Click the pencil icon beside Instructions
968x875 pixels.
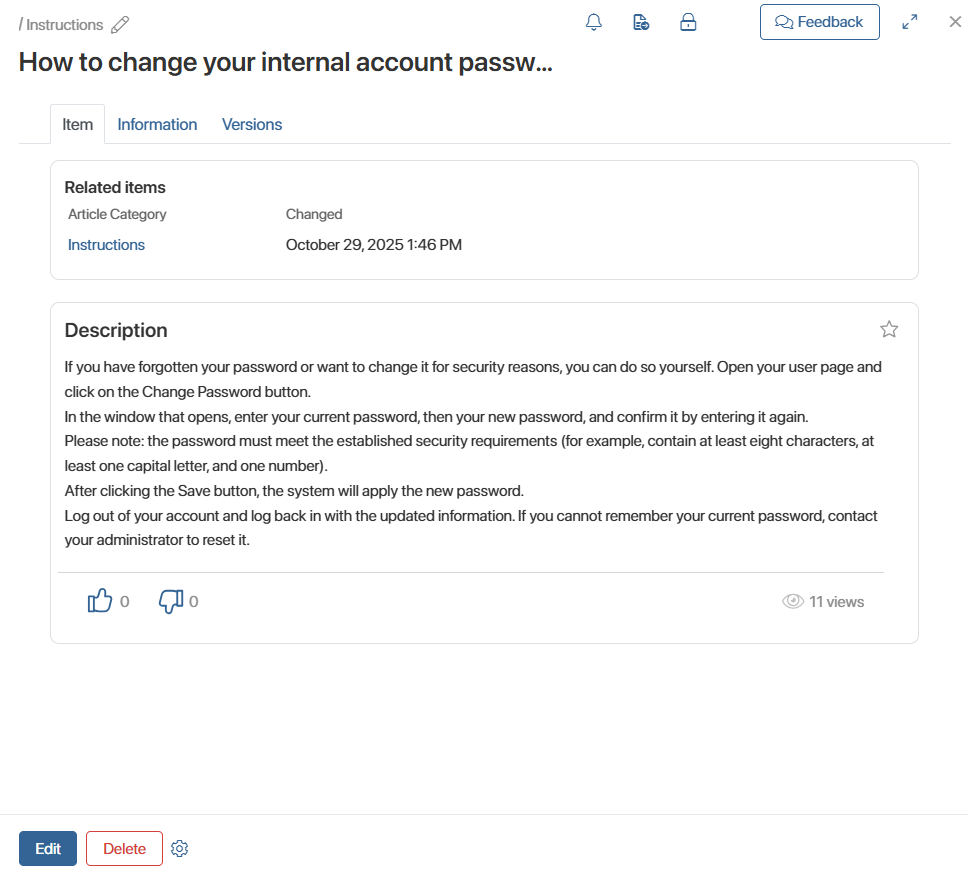(x=121, y=25)
